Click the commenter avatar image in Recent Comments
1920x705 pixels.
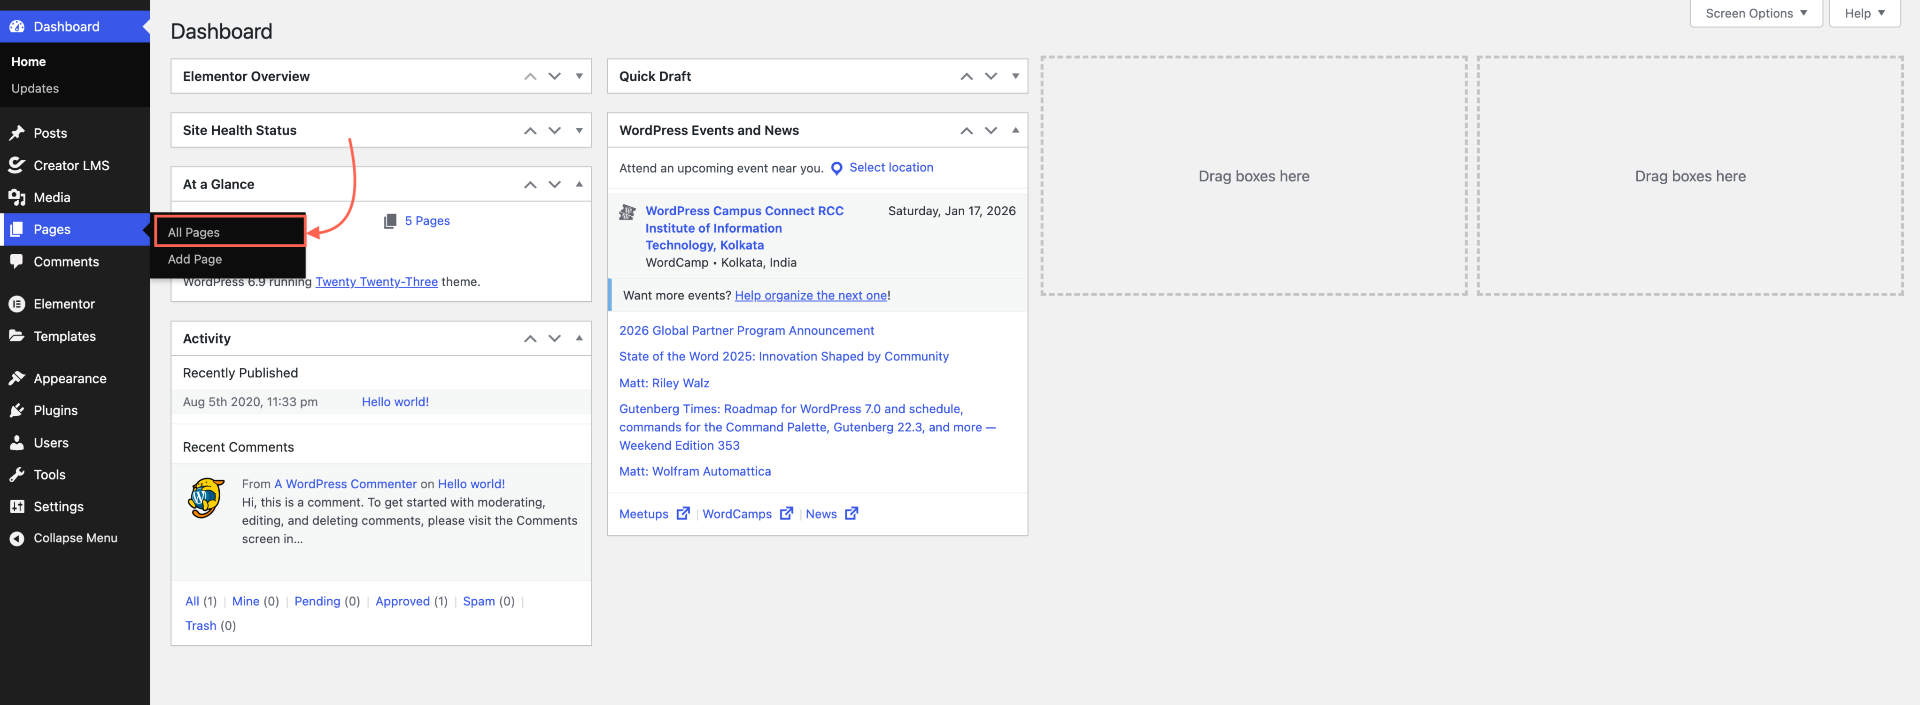tap(206, 497)
